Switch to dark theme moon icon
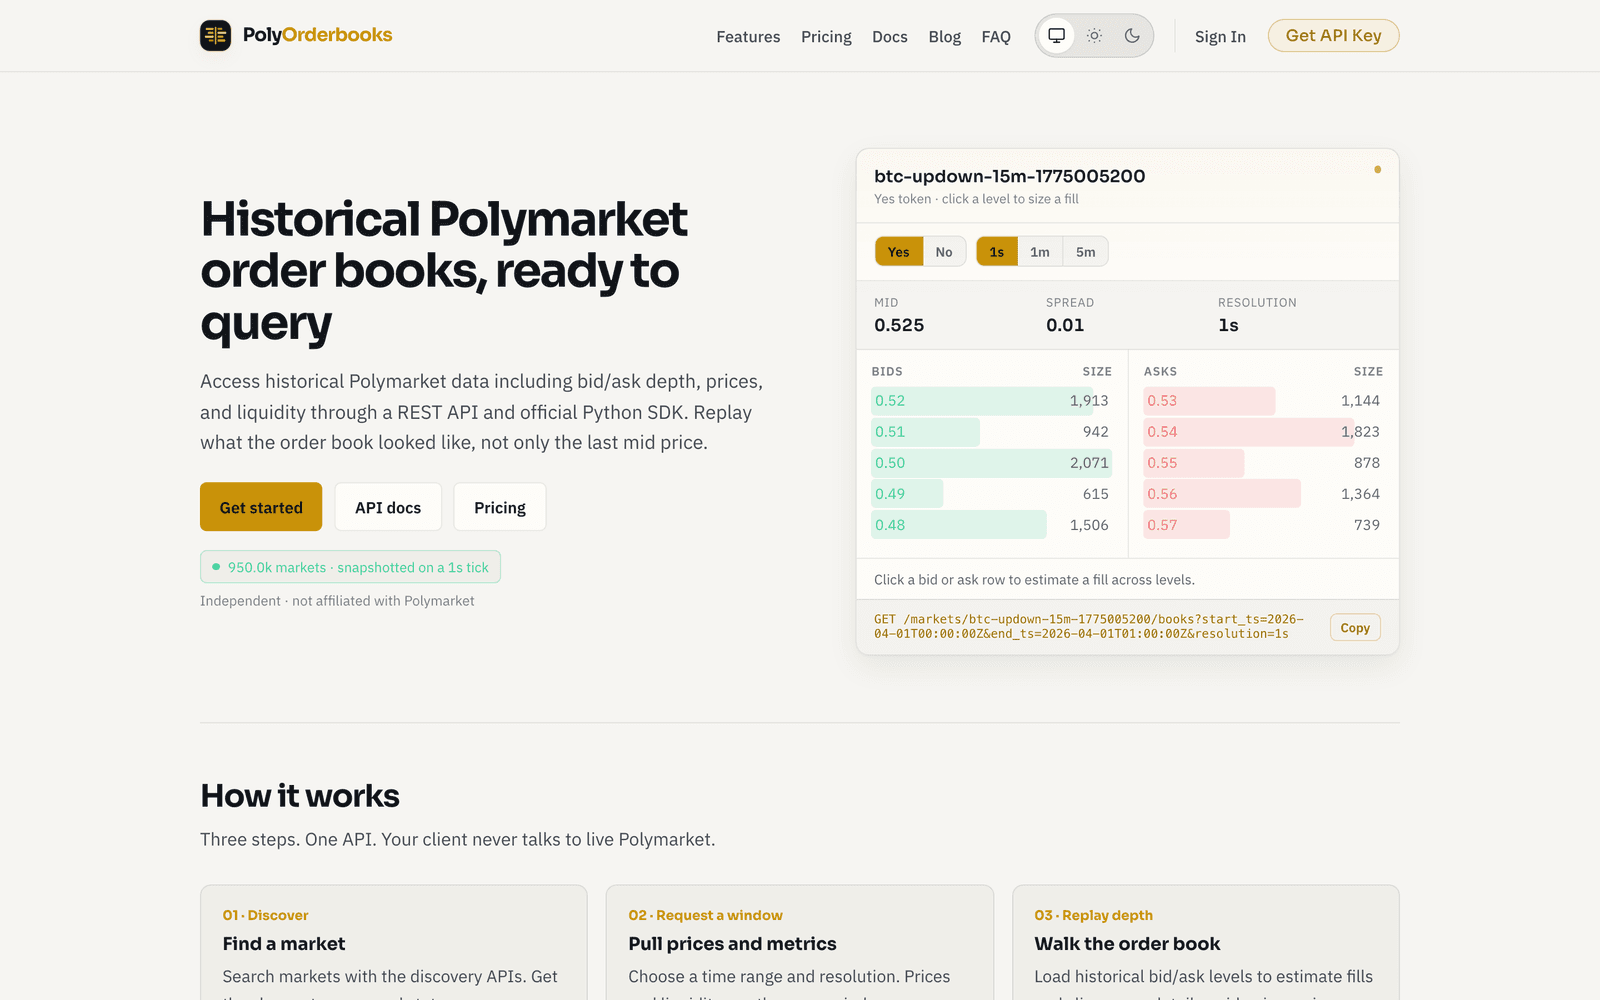This screenshot has width=1600, height=1000. pos(1132,36)
